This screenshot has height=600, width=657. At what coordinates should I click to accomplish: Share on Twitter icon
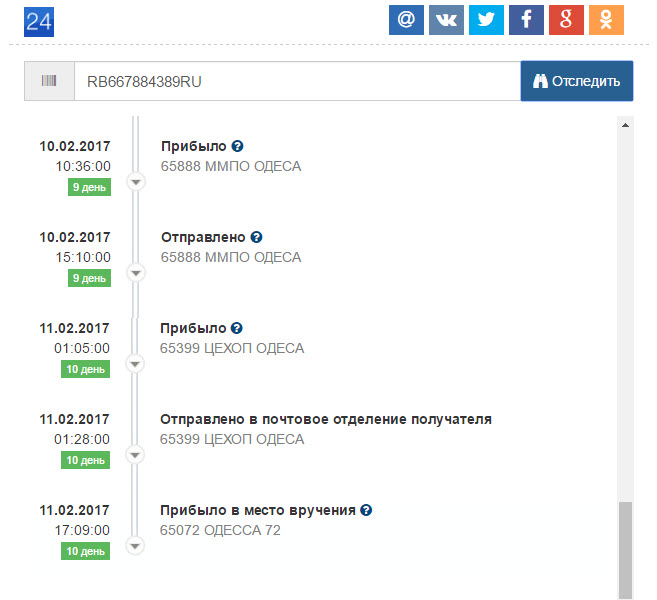pos(486,21)
